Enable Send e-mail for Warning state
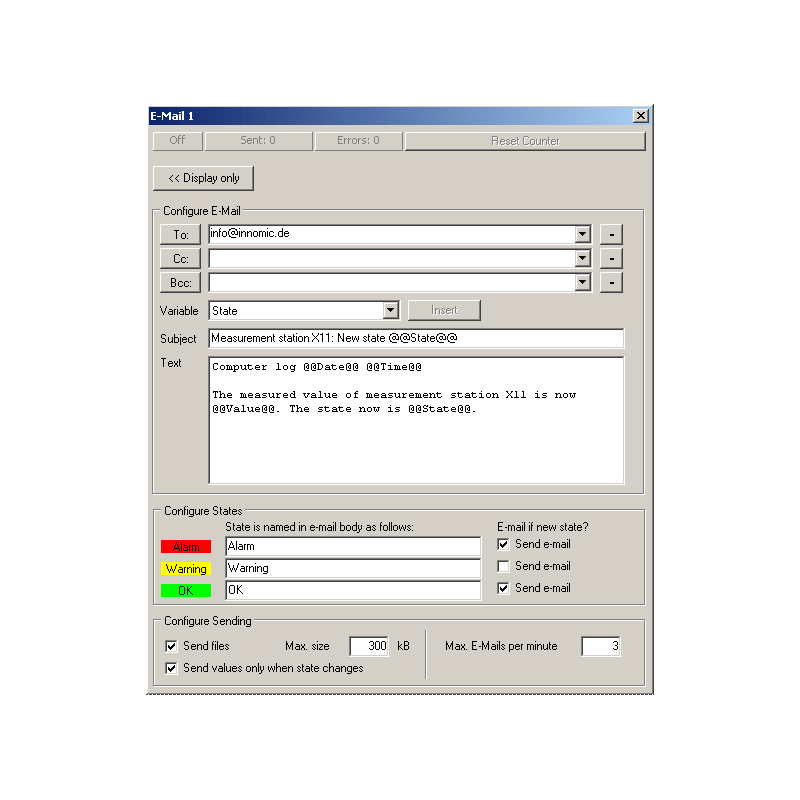This screenshot has height=800, width=800. pos(505,566)
